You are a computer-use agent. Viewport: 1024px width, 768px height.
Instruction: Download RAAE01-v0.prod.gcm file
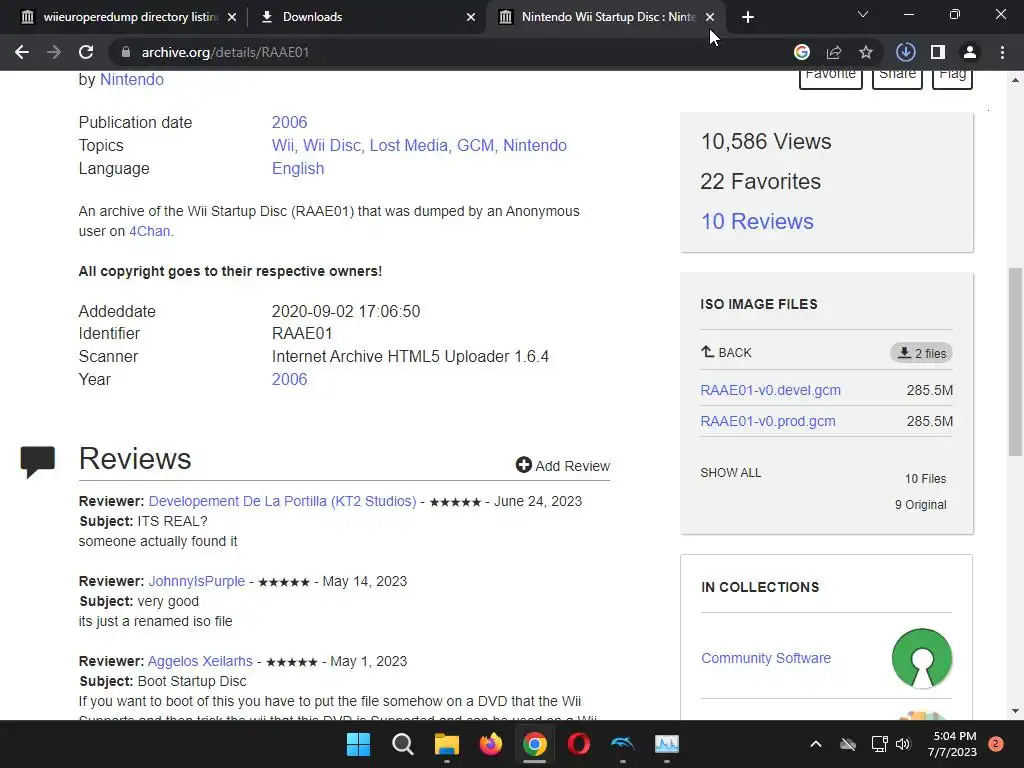click(x=767, y=421)
